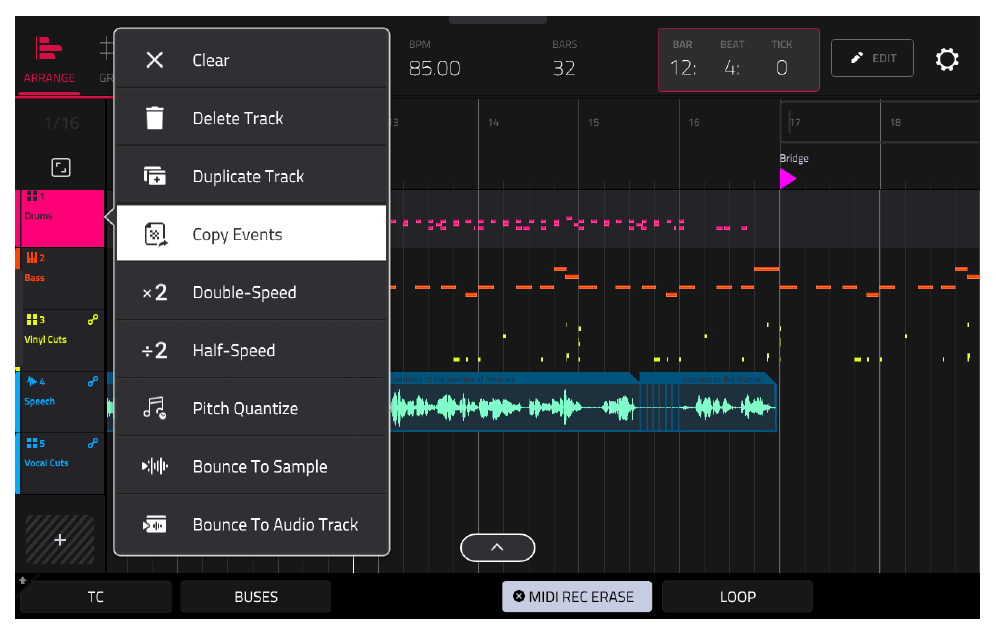Viewport: 996px width, 636px height.
Task: Click the ÷2 Half-Speed icon
Action: pyautogui.click(x=154, y=350)
